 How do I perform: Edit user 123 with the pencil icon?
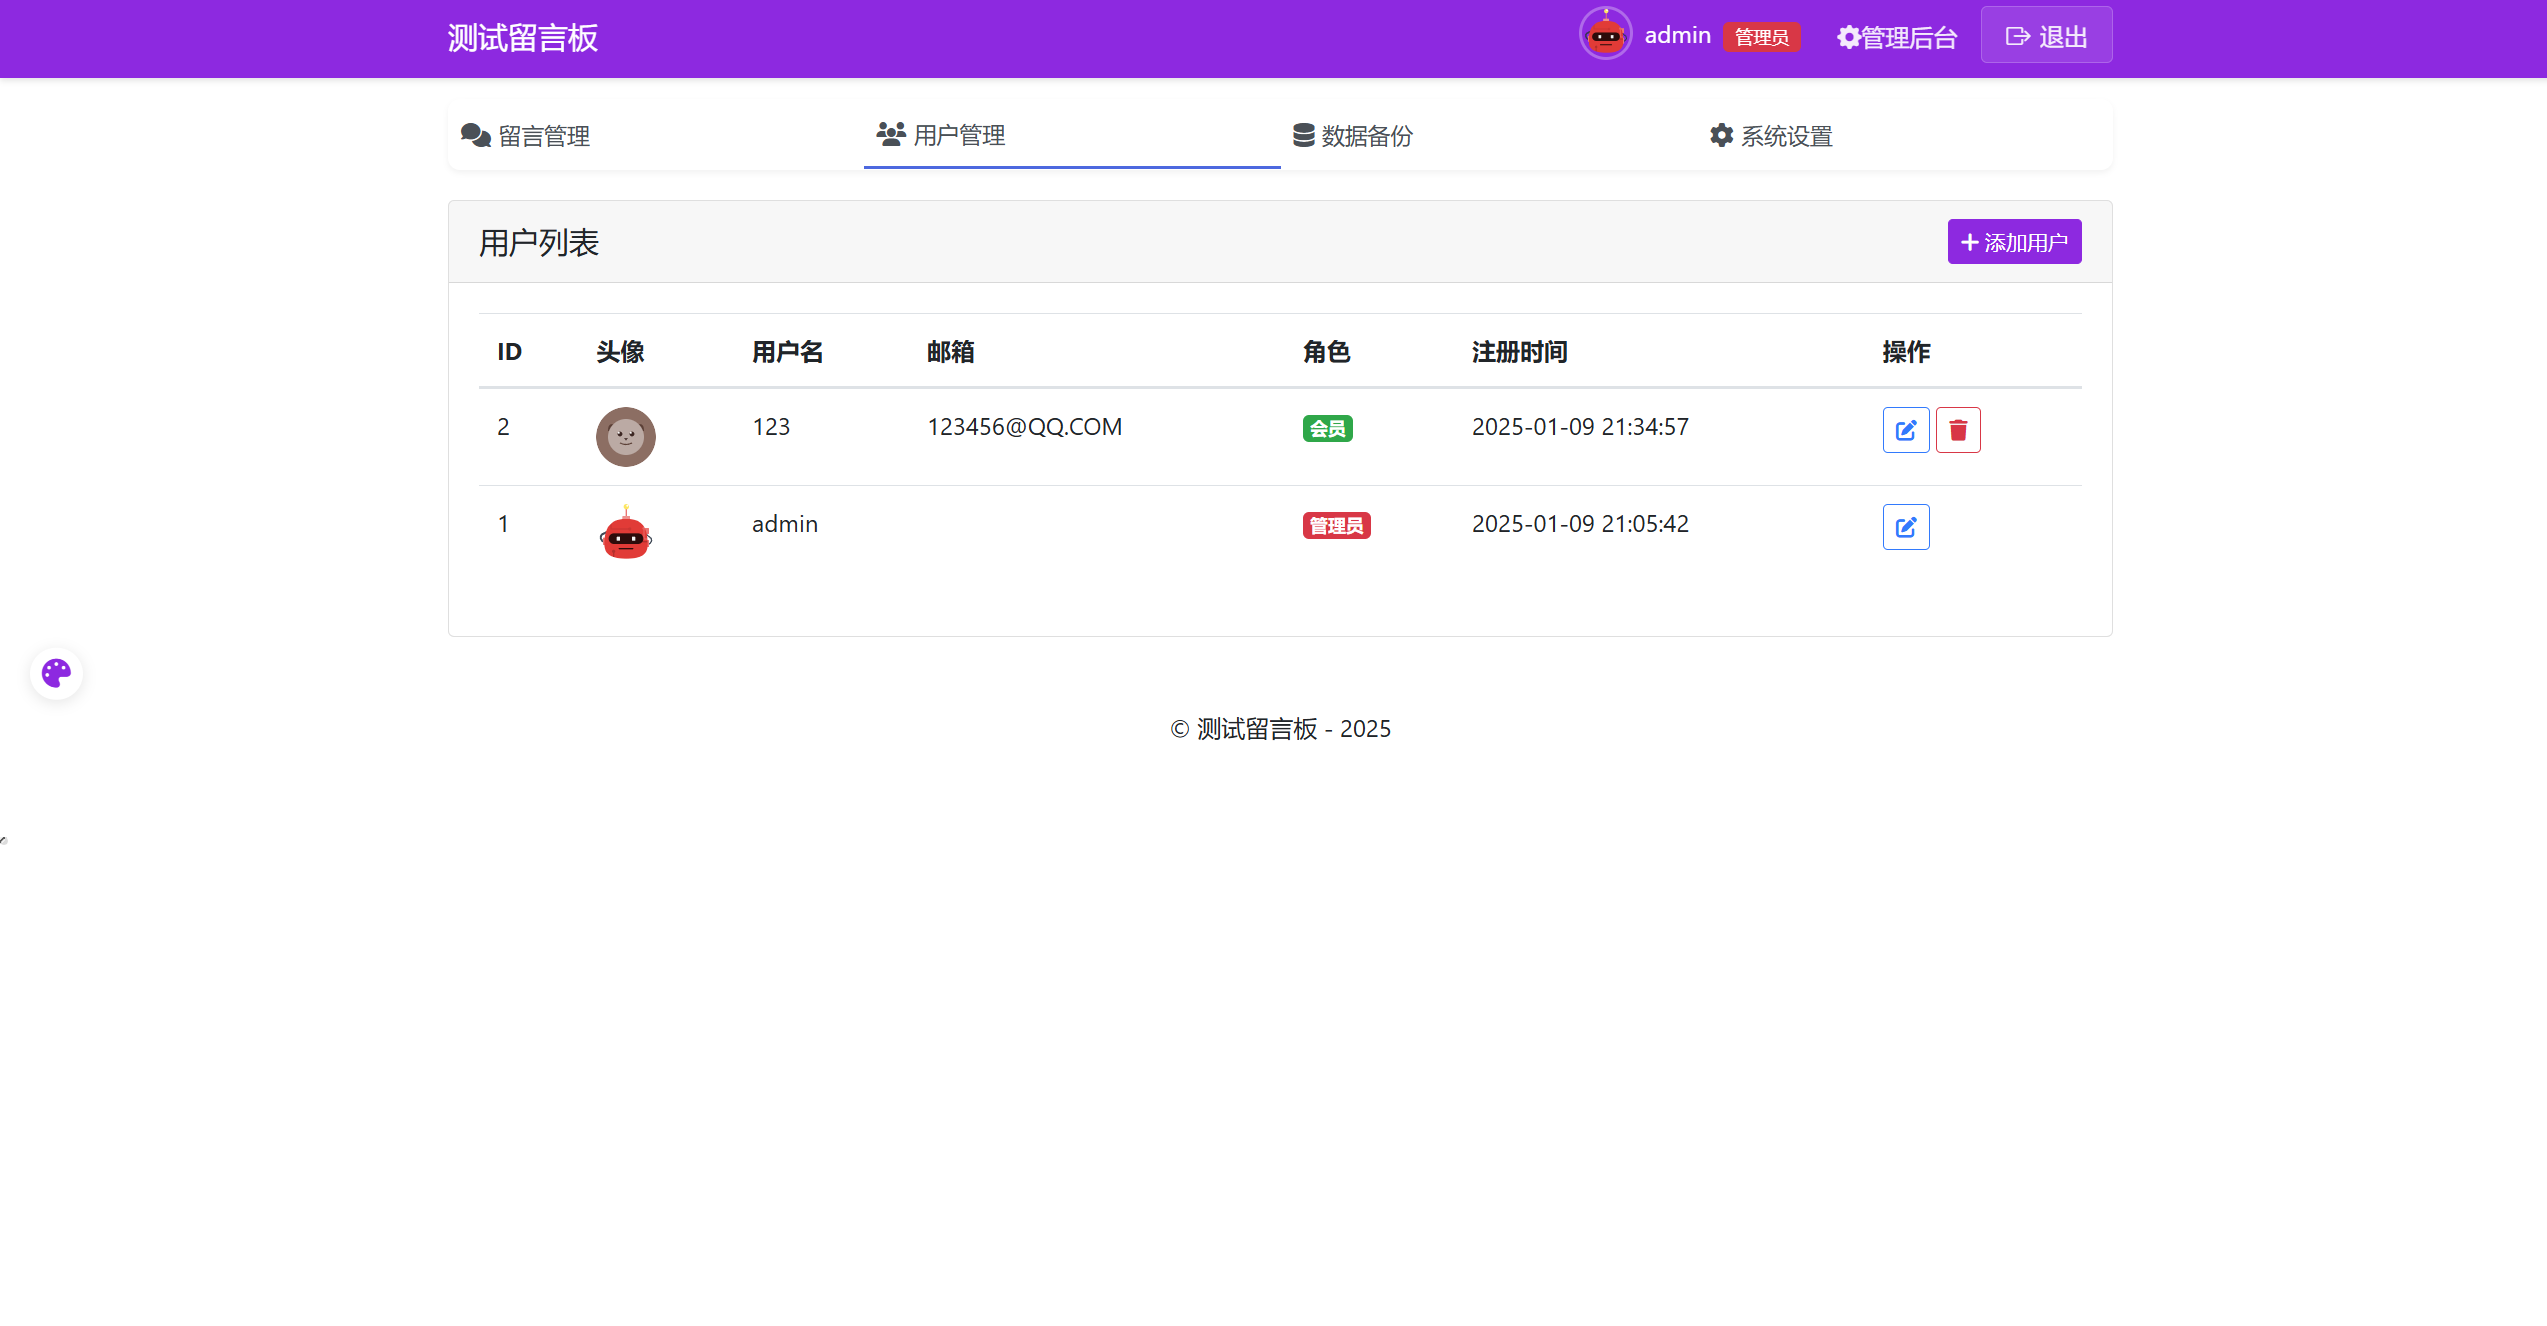[1905, 429]
